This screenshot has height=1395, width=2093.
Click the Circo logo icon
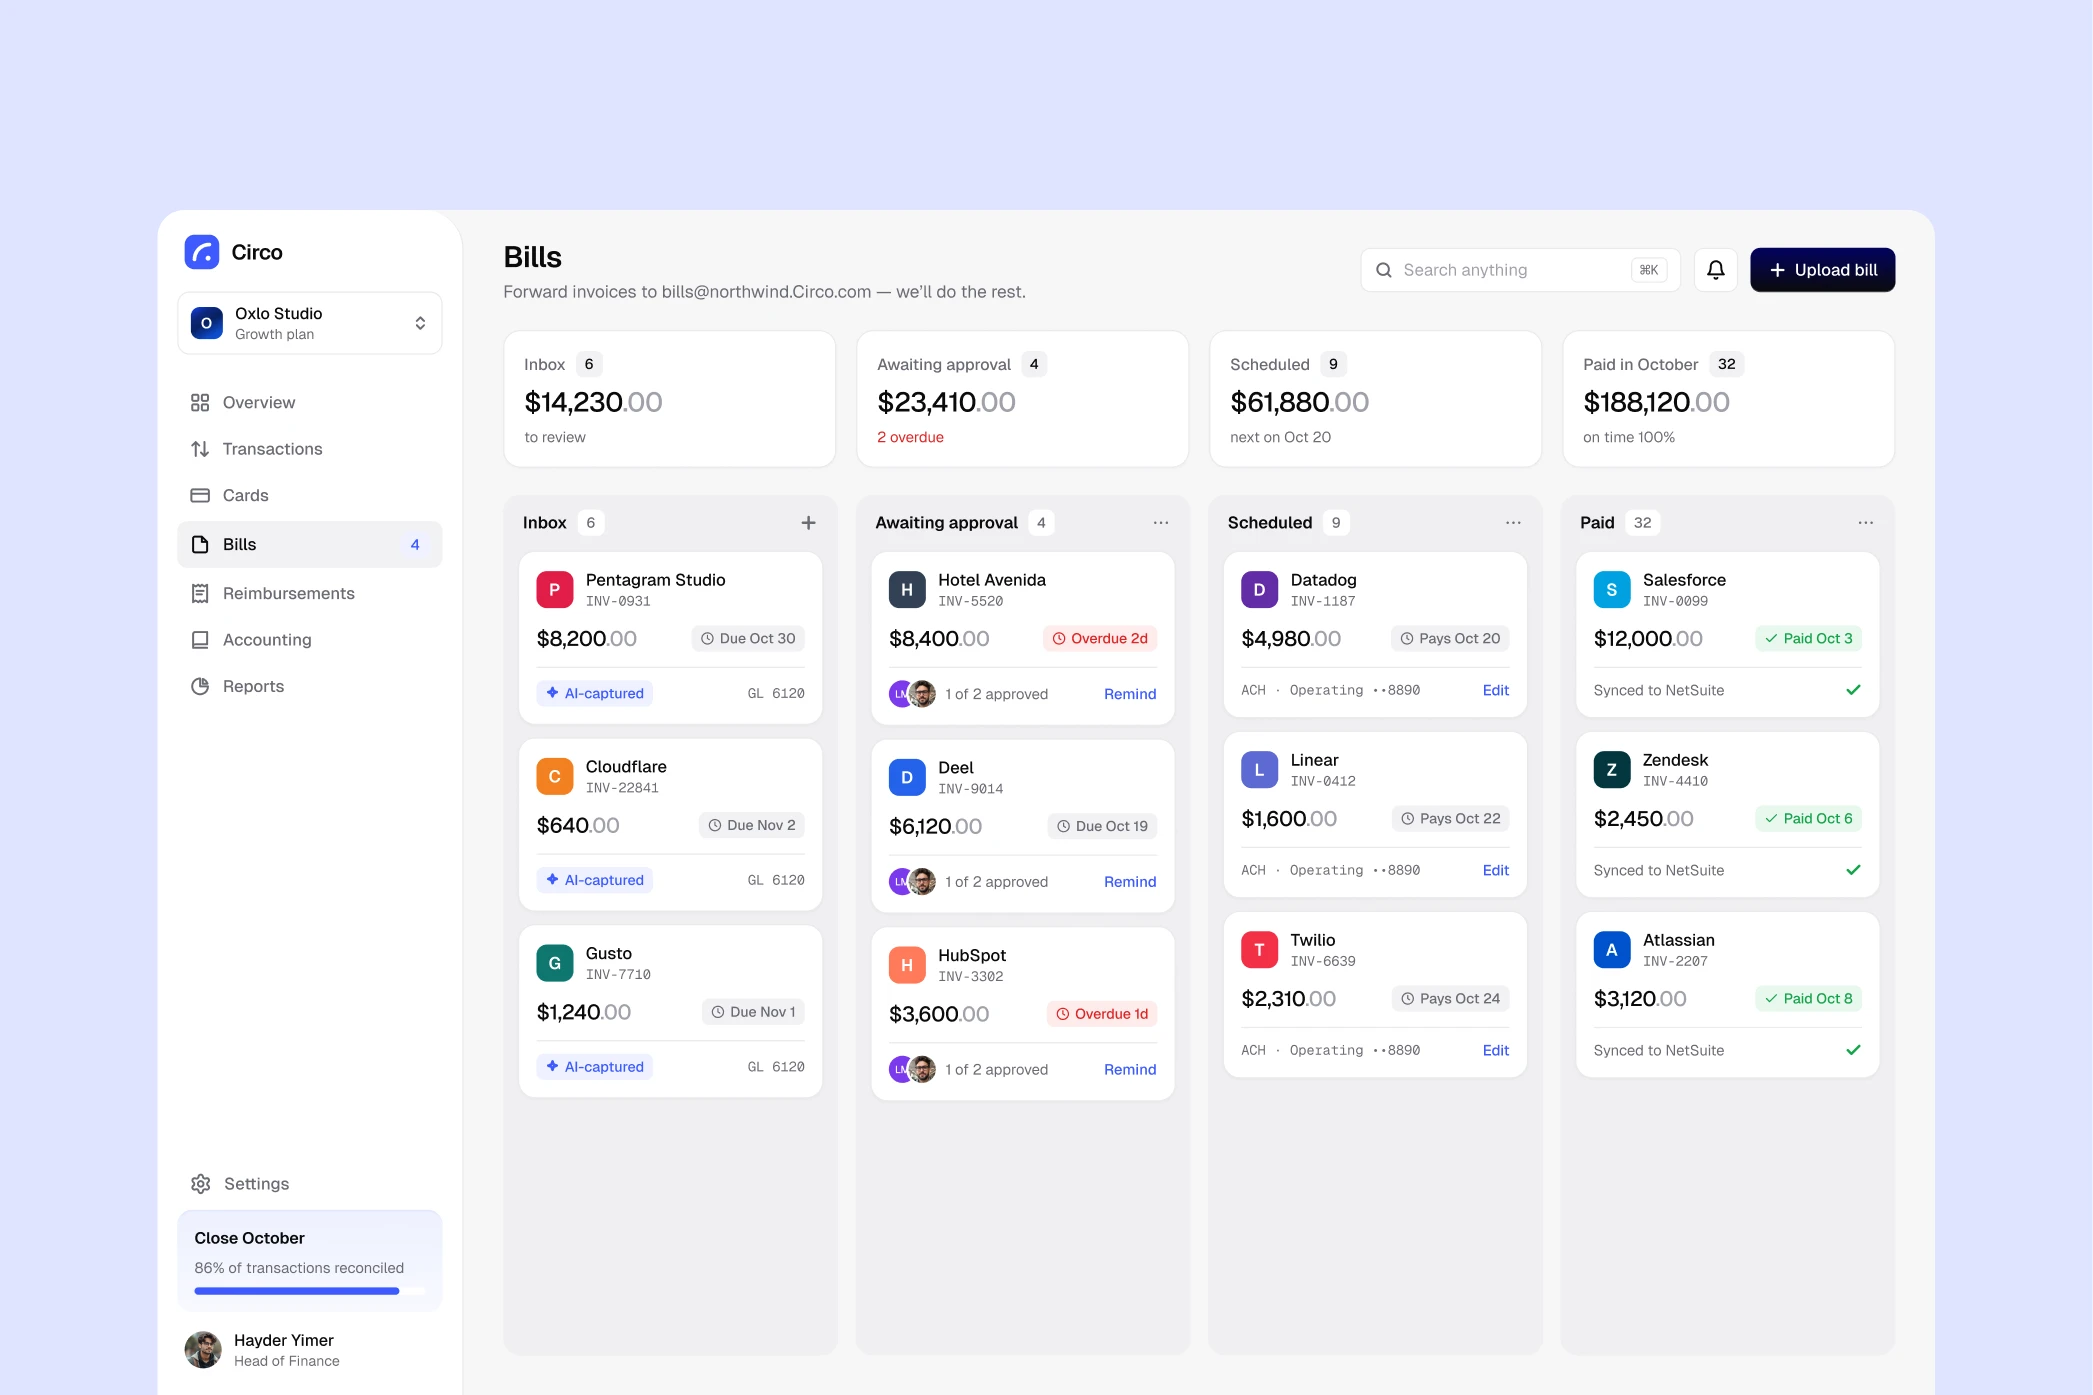(x=202, y=252)
